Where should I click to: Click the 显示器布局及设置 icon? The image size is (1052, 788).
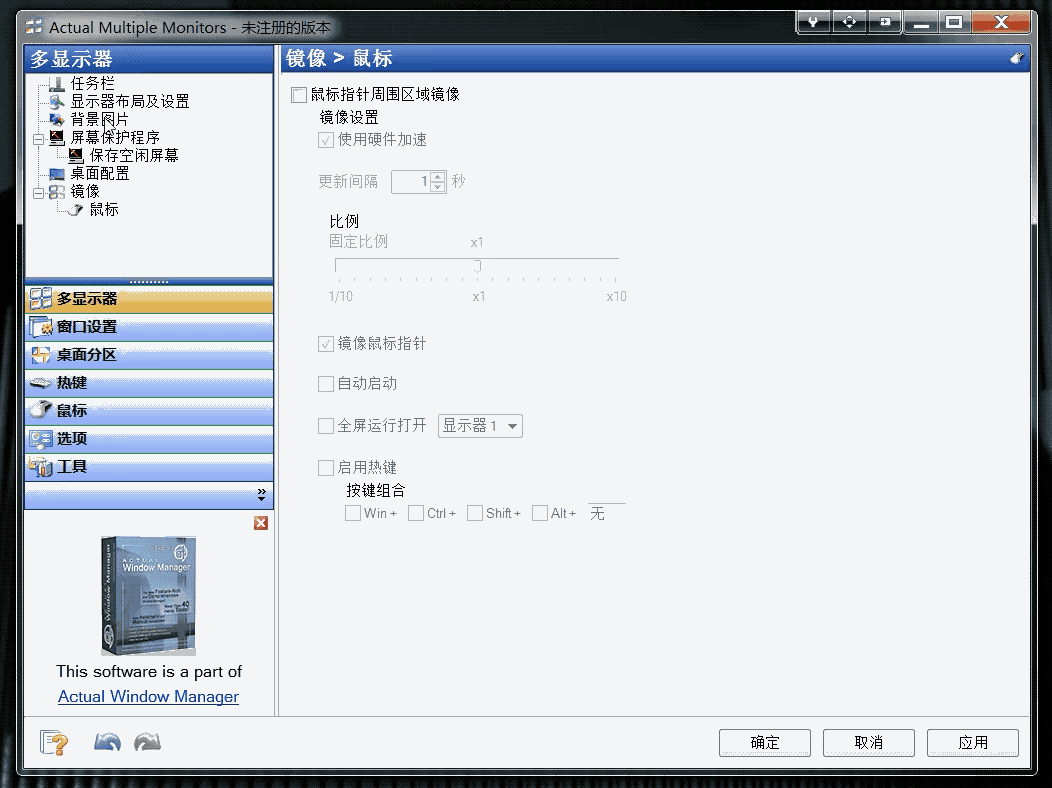tap(57, 102)
